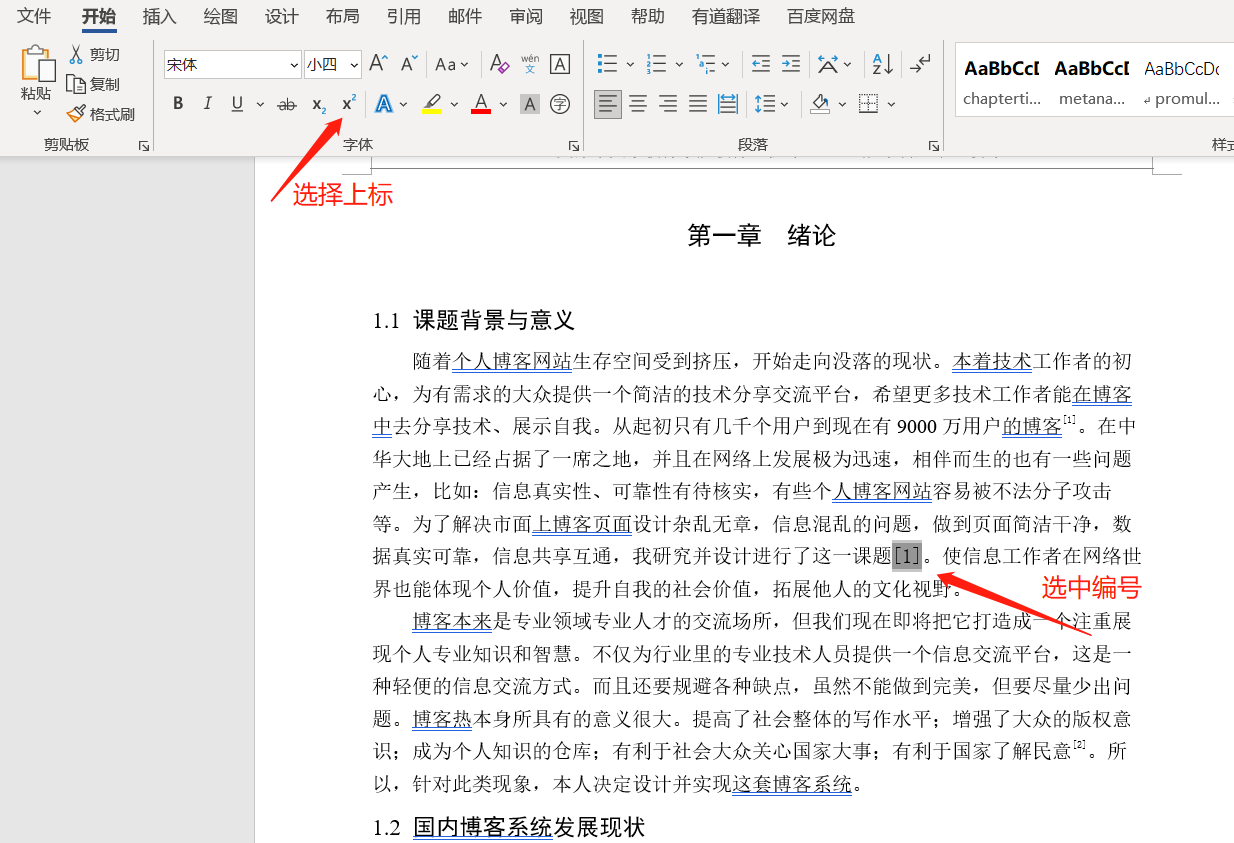The image size is (1234, 843).
Task: Open the font dialog launcher in 字体 group
Action: point(574,146)
